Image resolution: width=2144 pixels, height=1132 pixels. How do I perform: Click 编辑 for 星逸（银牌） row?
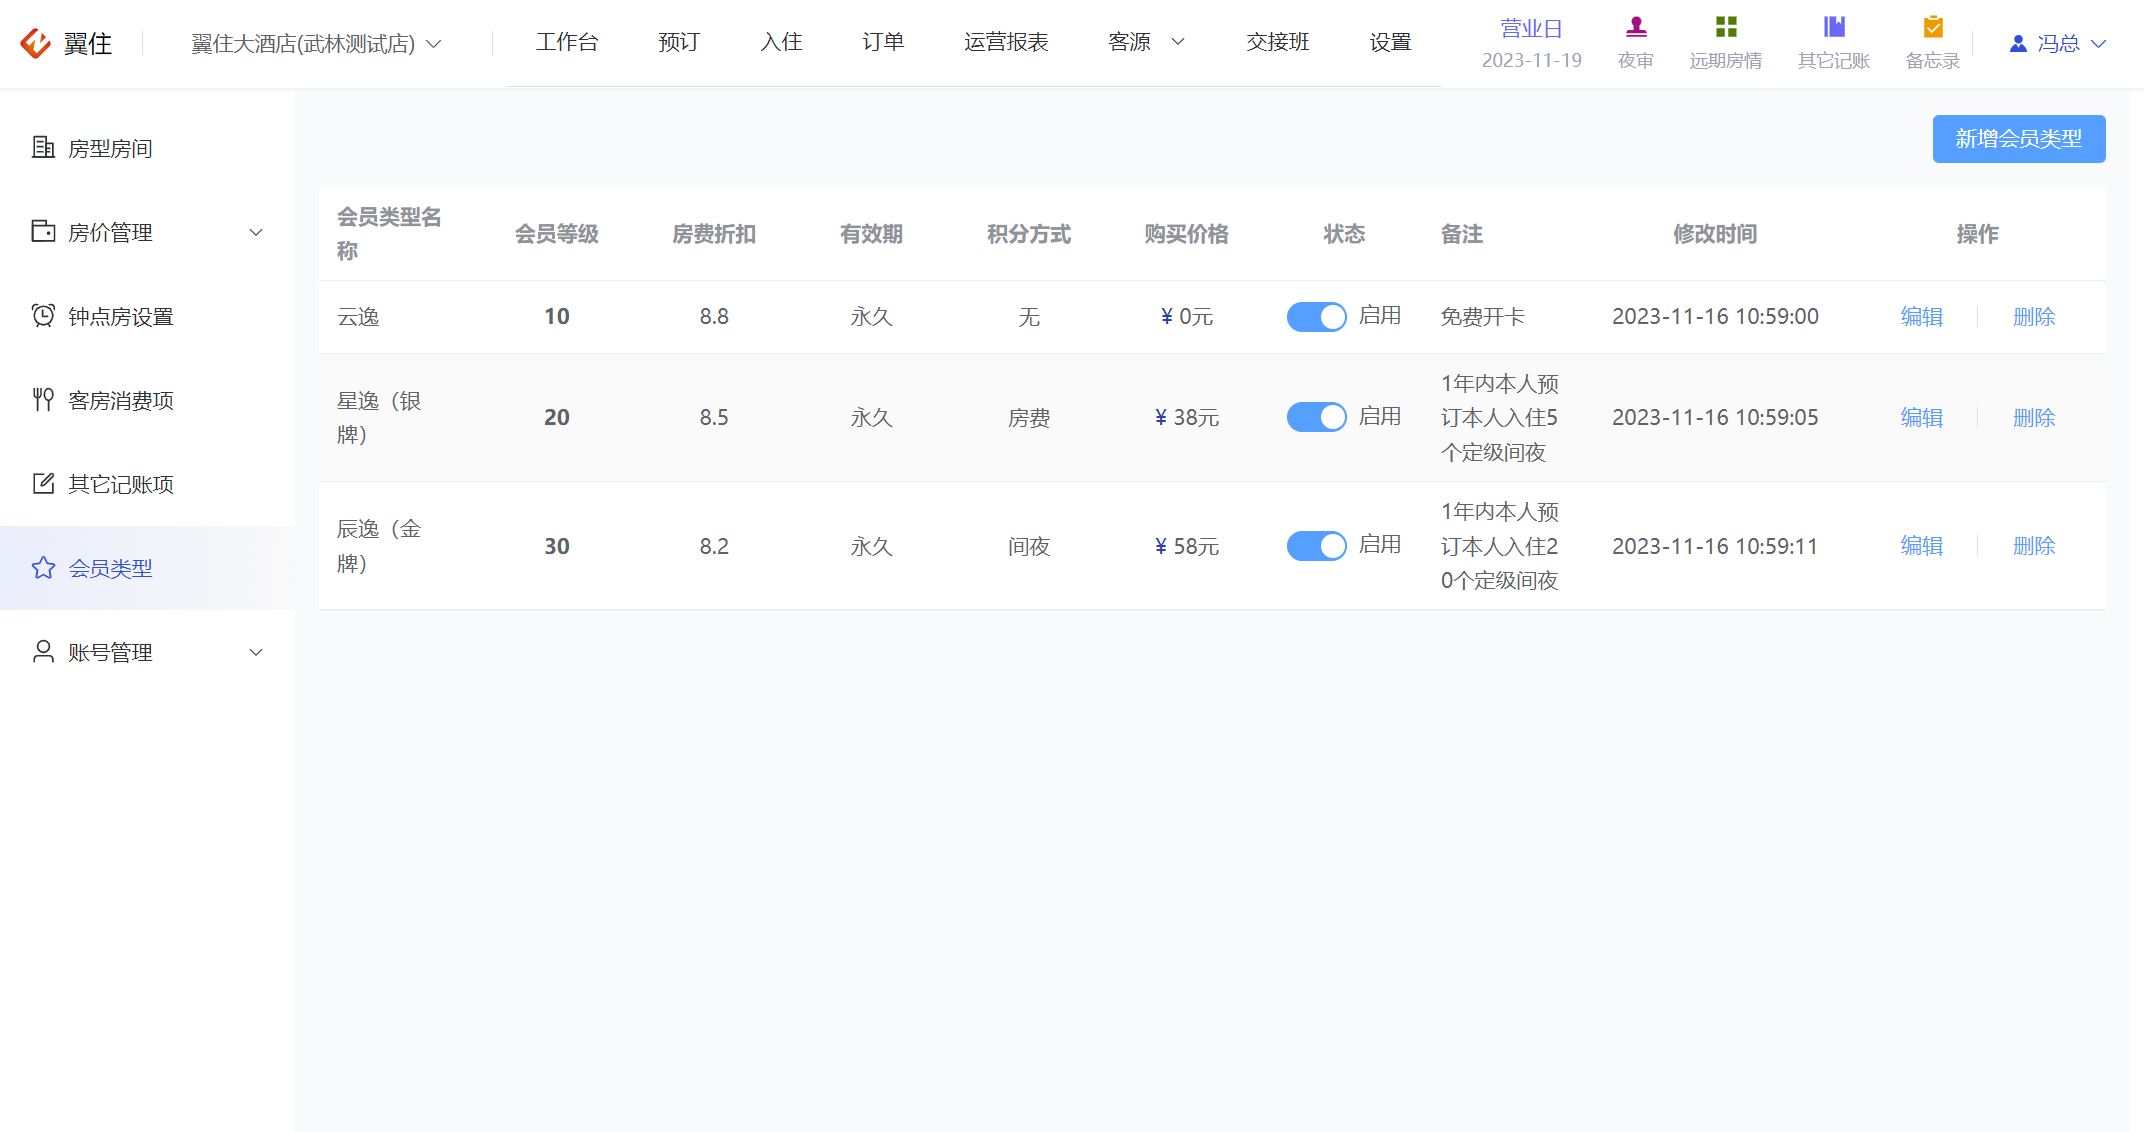(1922, 418)
